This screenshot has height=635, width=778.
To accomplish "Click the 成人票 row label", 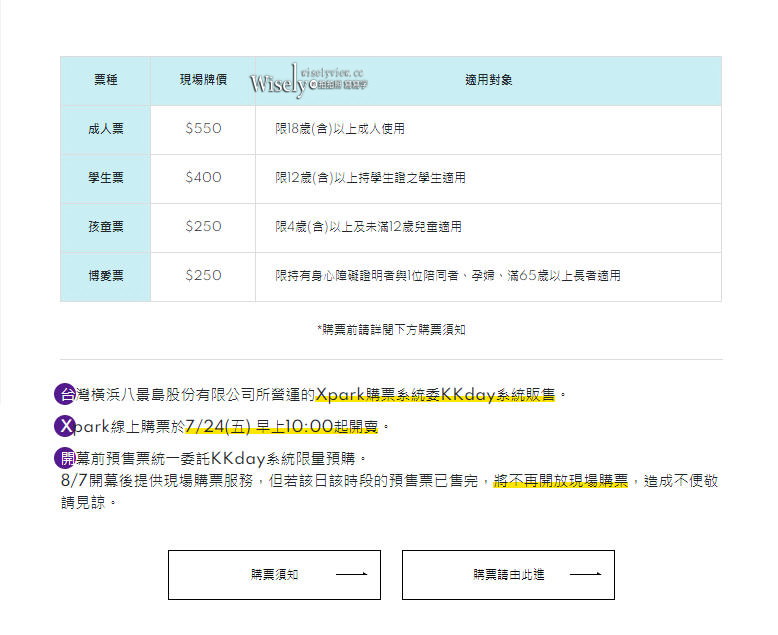I will coord(106,129).
